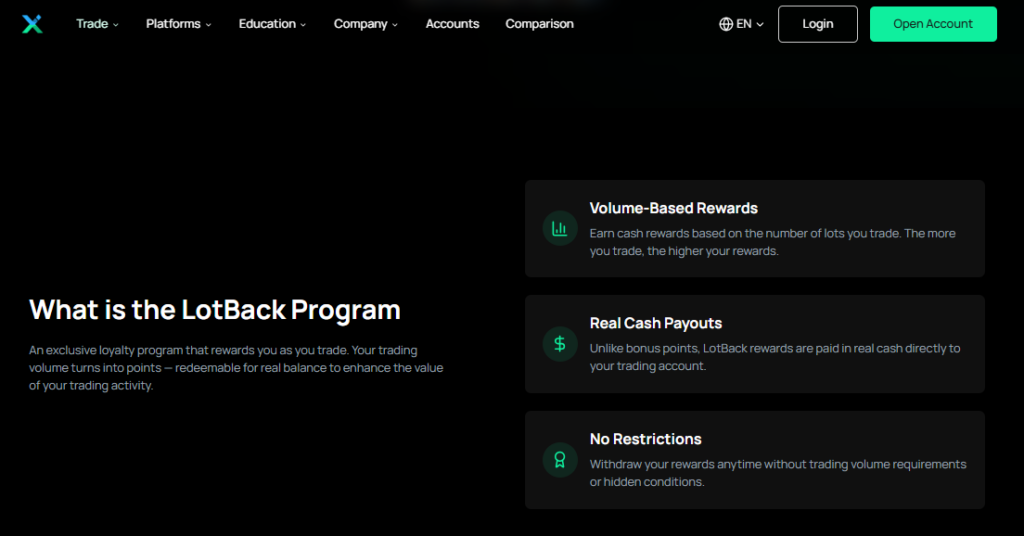
Task: Click the award ribbon icon beside No Restrictions
Action: tap(560, 460)
